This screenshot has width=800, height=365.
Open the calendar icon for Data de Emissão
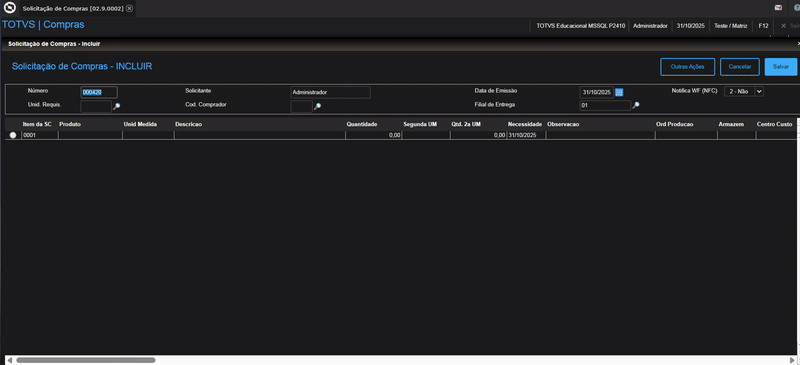tap(619, 92)
